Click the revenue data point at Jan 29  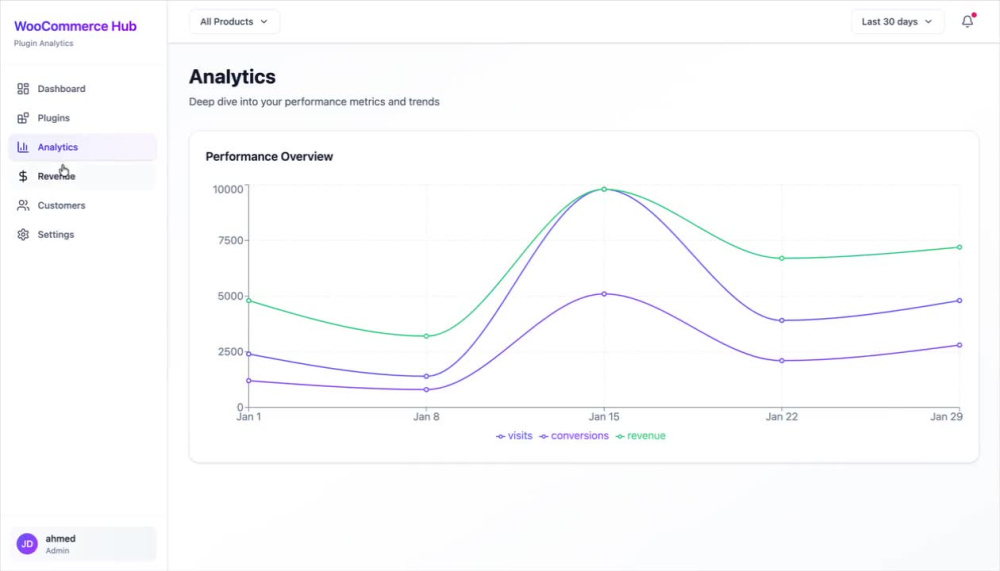959,247
